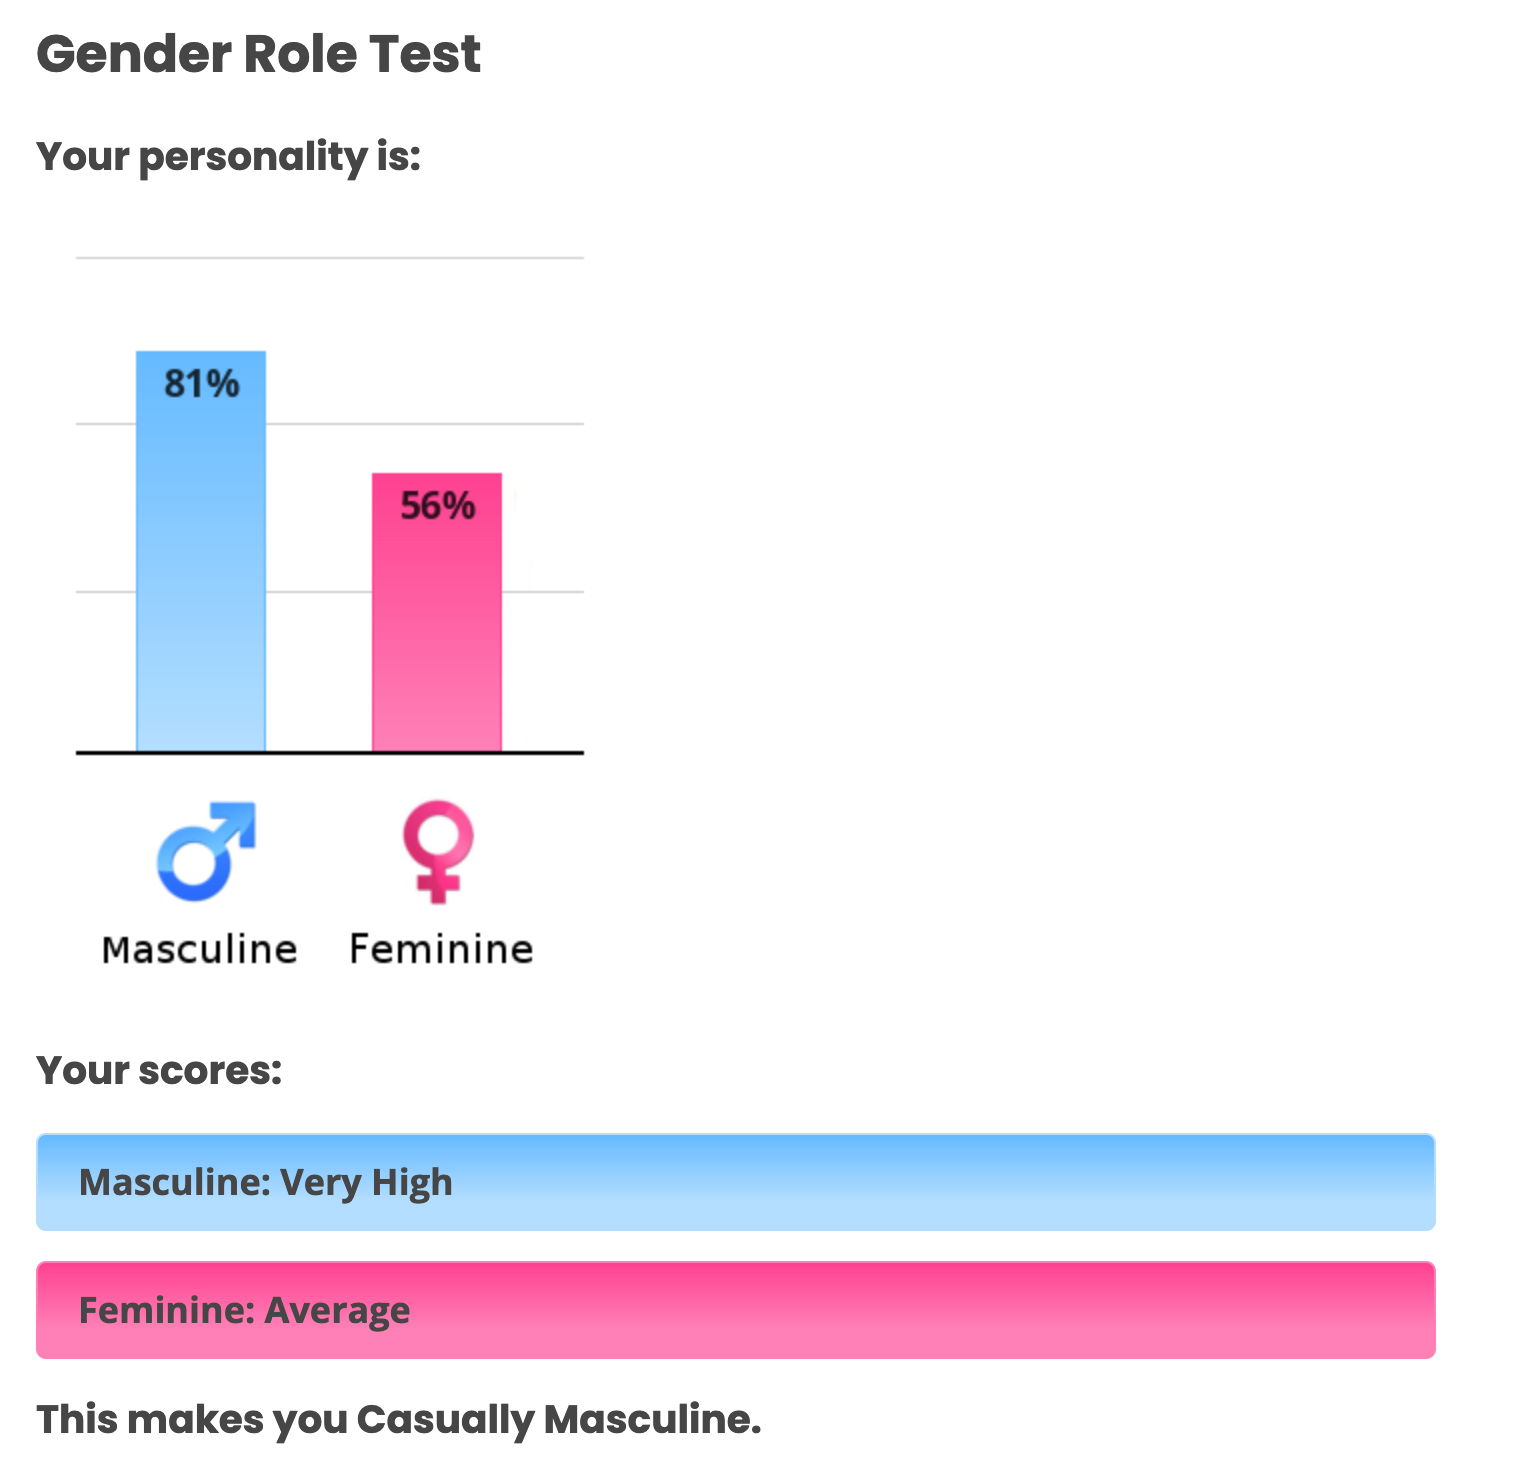This screenshot has width=1528, height=1464.
Task: Click the Masculine label under the chart
Action: [200, 949]
